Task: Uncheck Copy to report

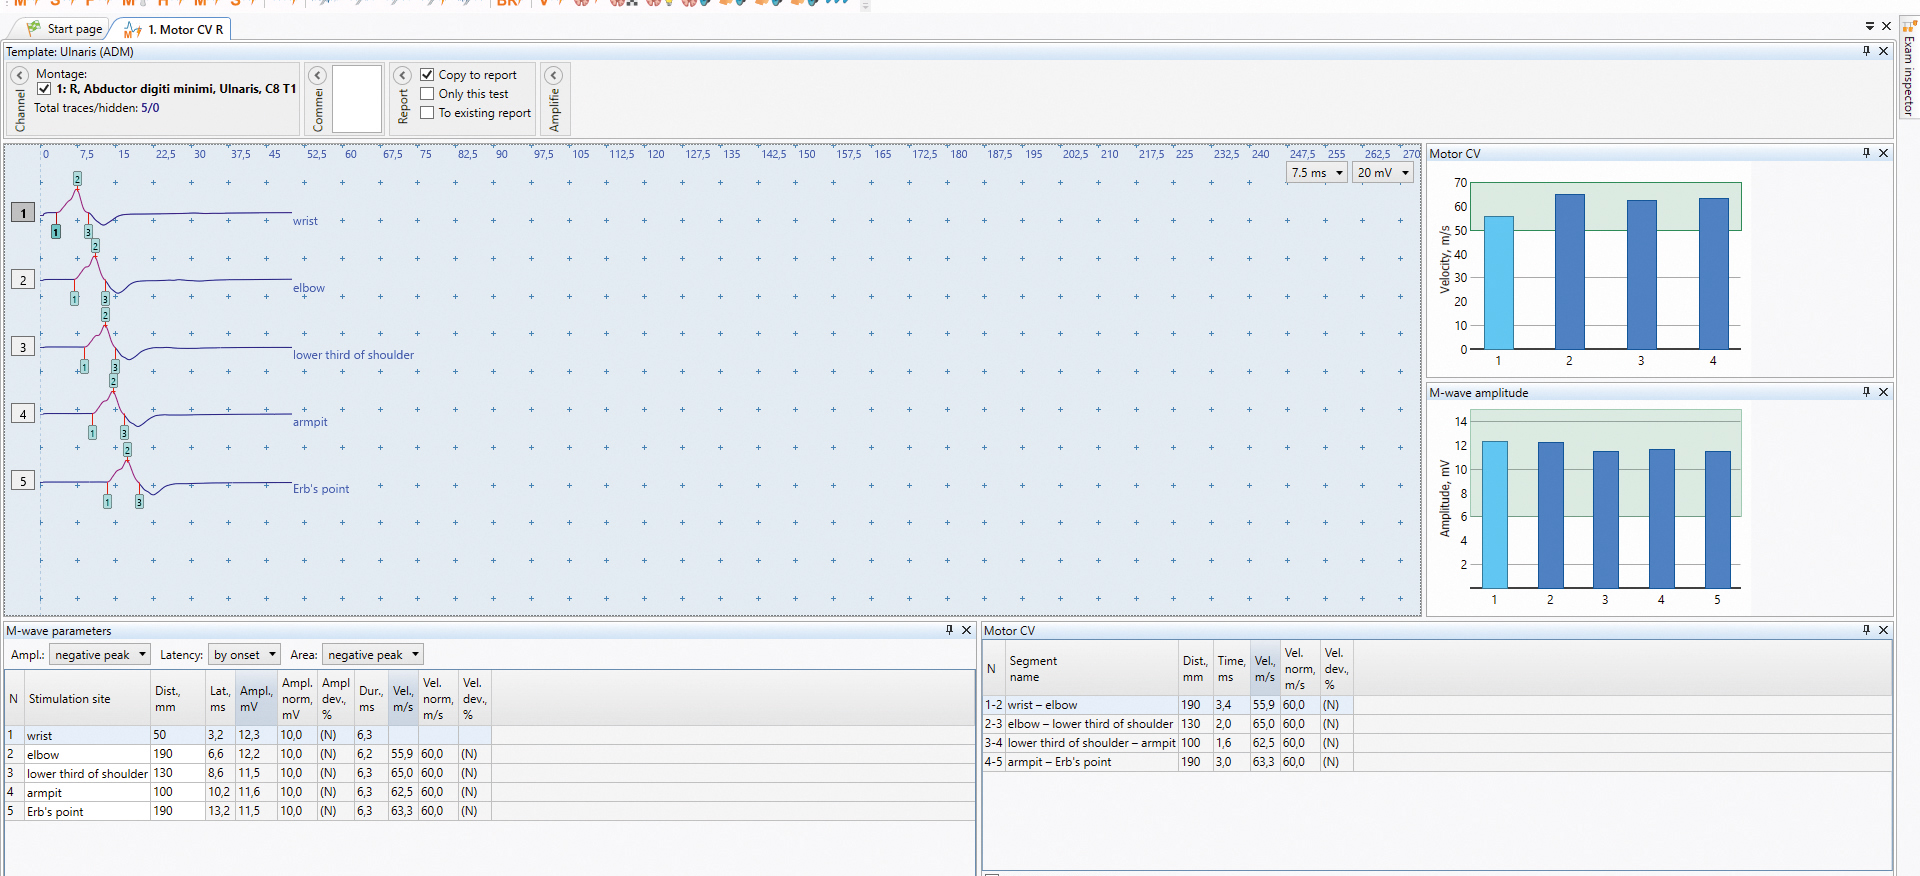Action: click(427, 75)
